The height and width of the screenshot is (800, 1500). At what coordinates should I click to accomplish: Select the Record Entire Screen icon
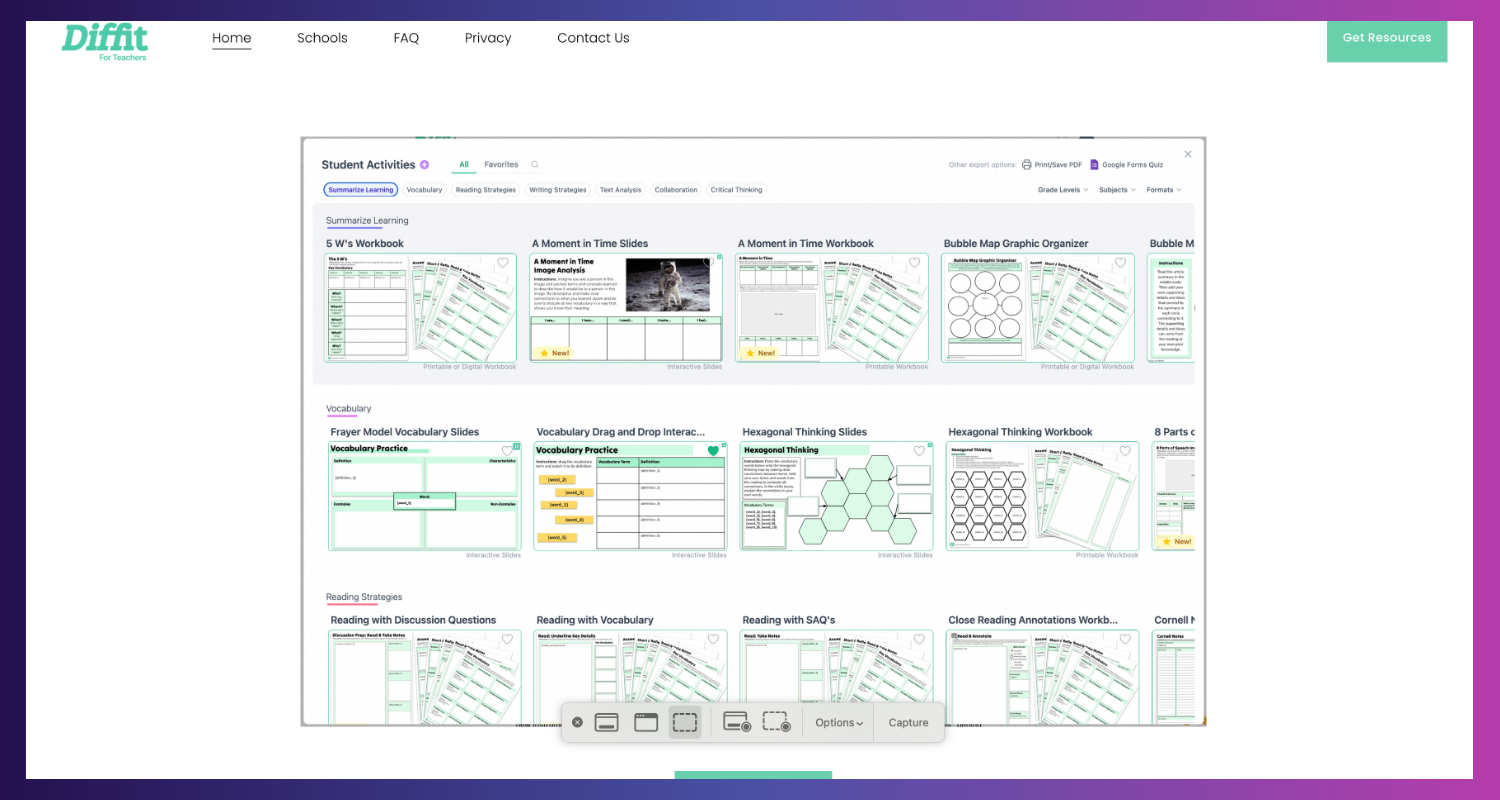point(736,722)
